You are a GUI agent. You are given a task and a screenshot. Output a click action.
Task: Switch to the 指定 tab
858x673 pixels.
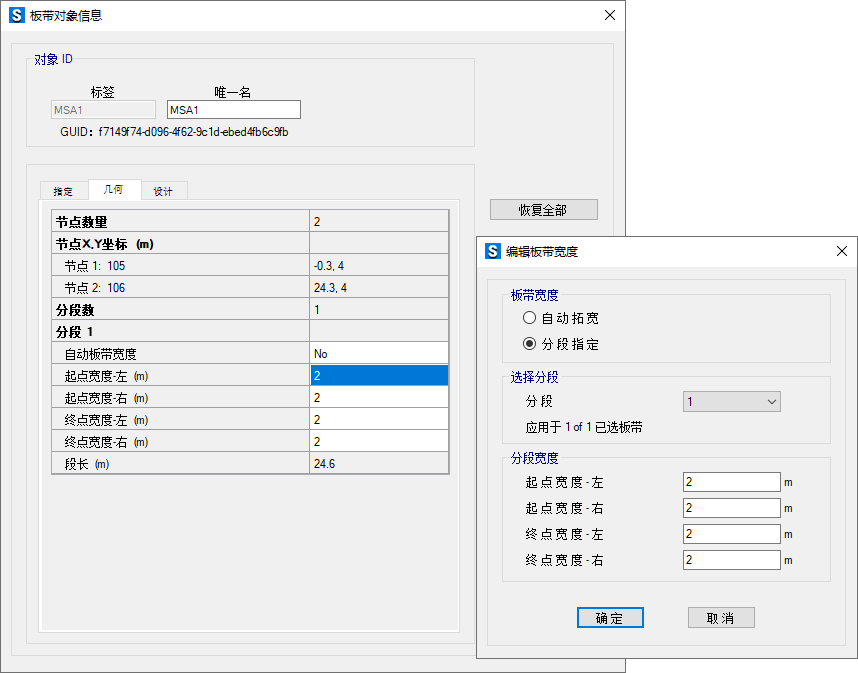[63, 191]
